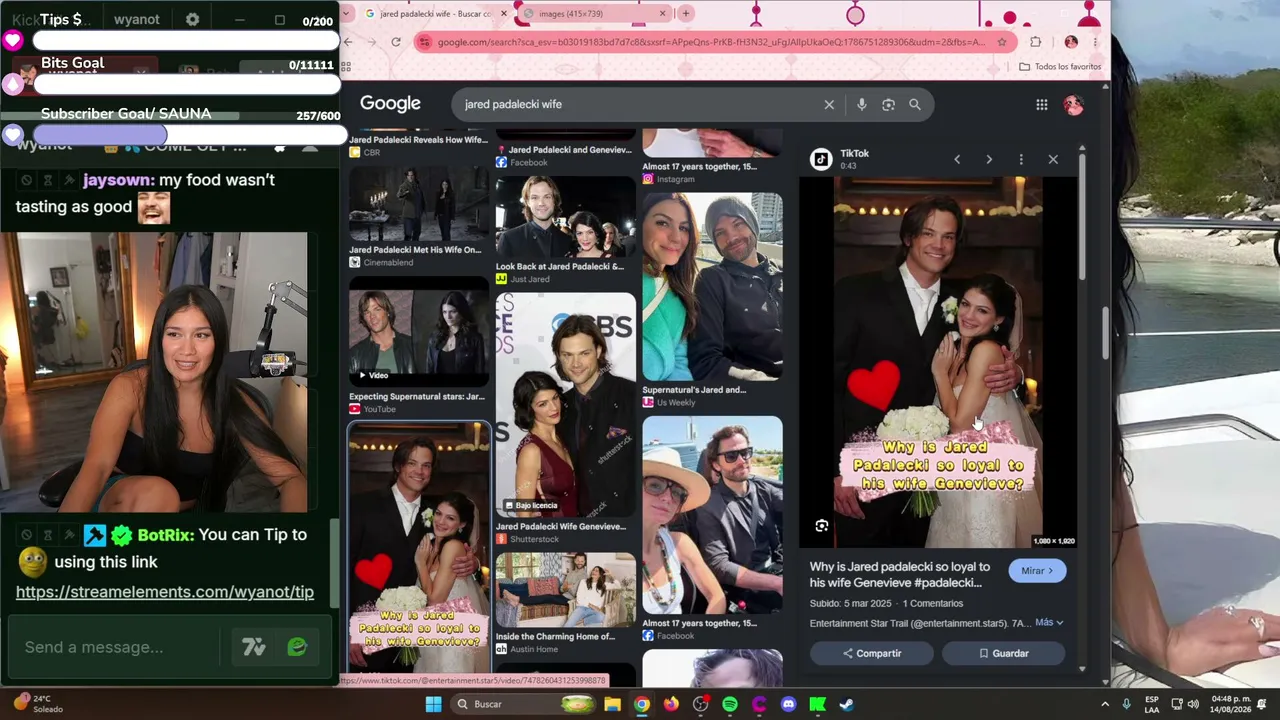Open the TikTok logo source in preview header
The height and width of the screenshot is (720, 1280).
pyautogui.click(x=821, y=160)
